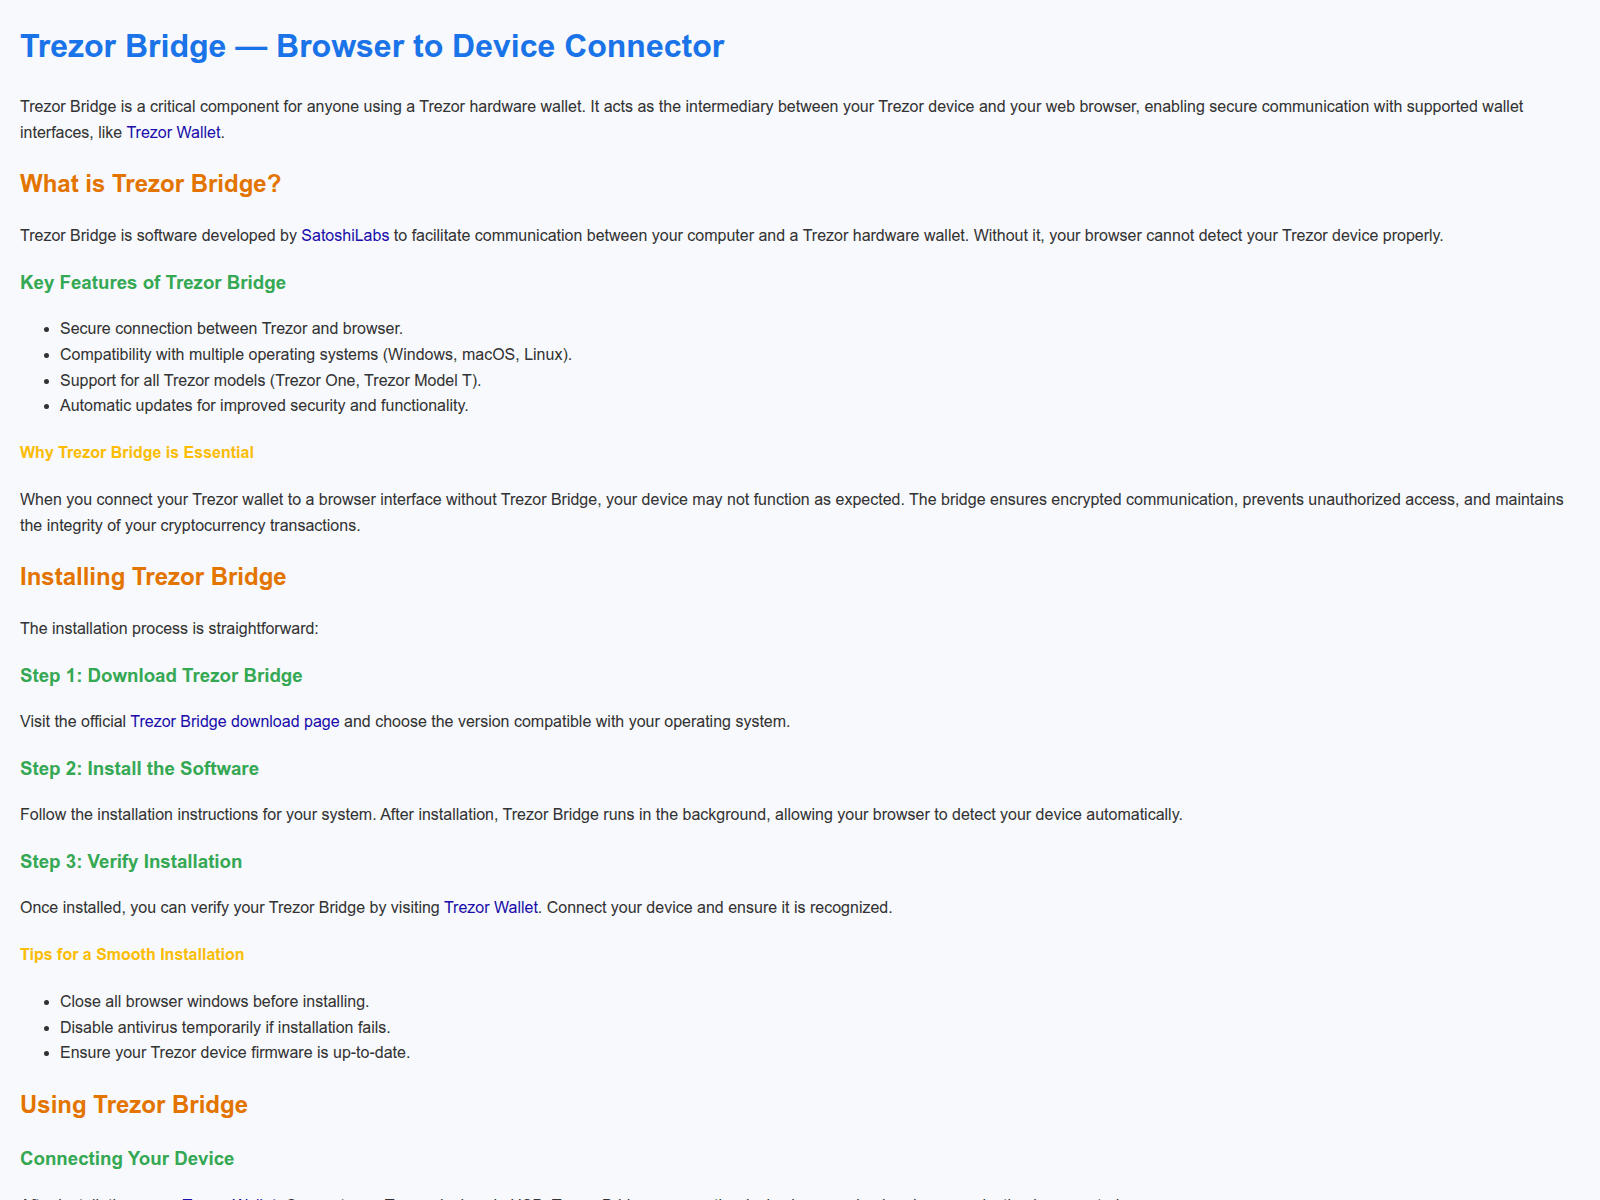Click 'Why Trezor Bridge is Essential' heading

pos(137,453)
